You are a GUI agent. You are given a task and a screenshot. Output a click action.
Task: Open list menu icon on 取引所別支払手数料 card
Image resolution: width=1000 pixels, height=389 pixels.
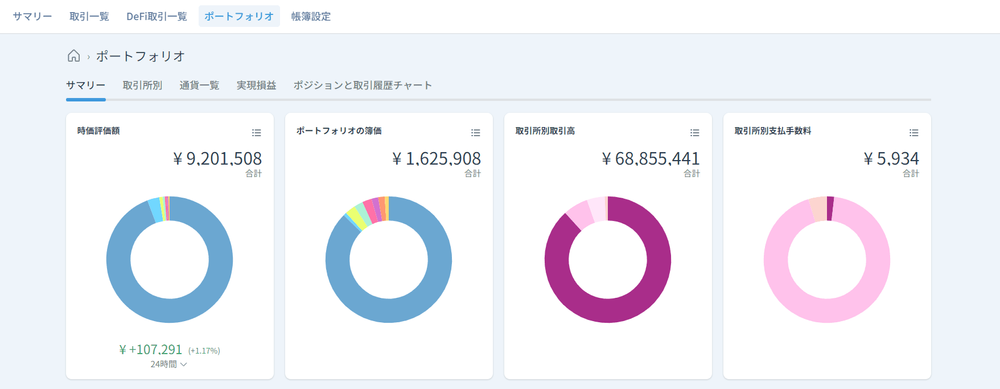pyautogui.click(x=914, y=133)
